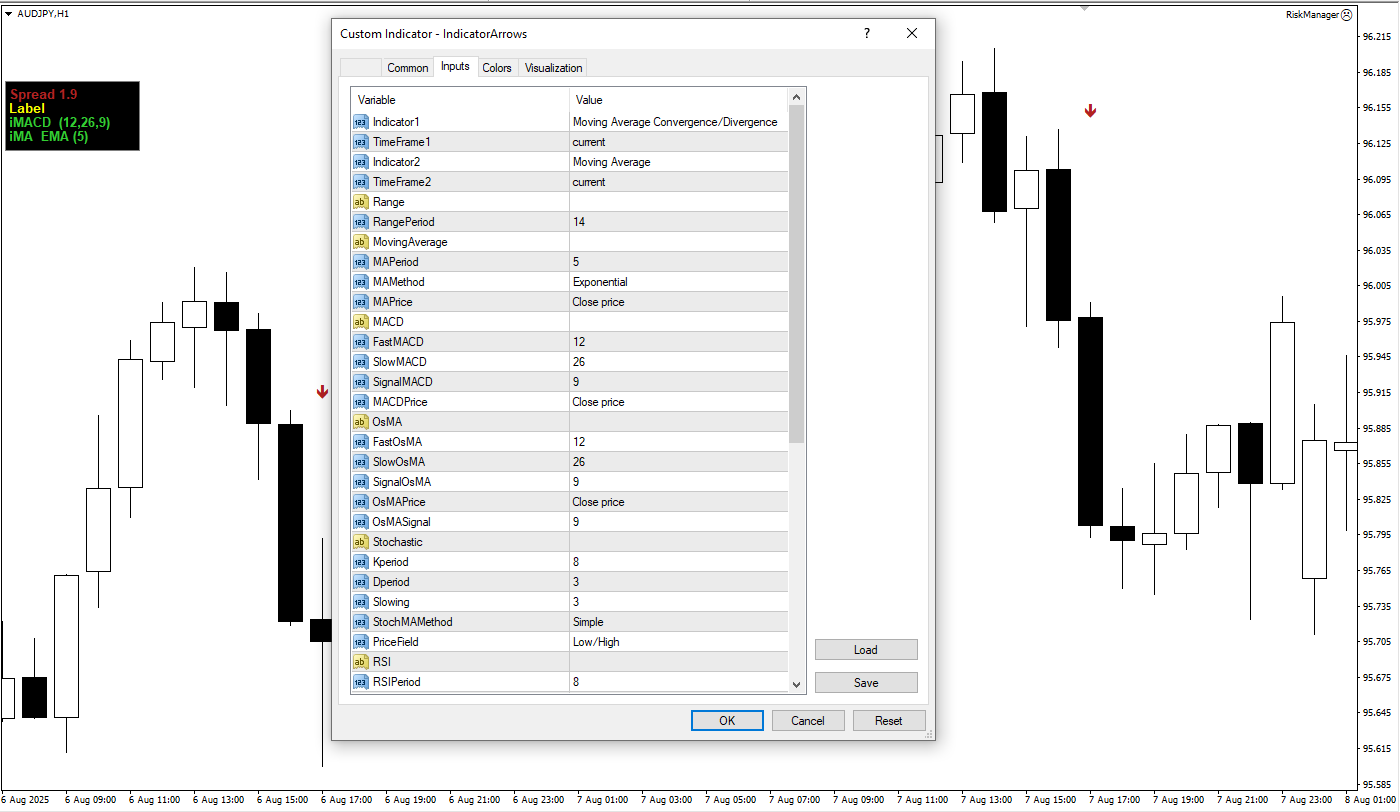The width and height of the screenshot is (1400, 812).
Task: Click the scrollbar down arrow in the parameters list
Action: click(x=796, y=684)
